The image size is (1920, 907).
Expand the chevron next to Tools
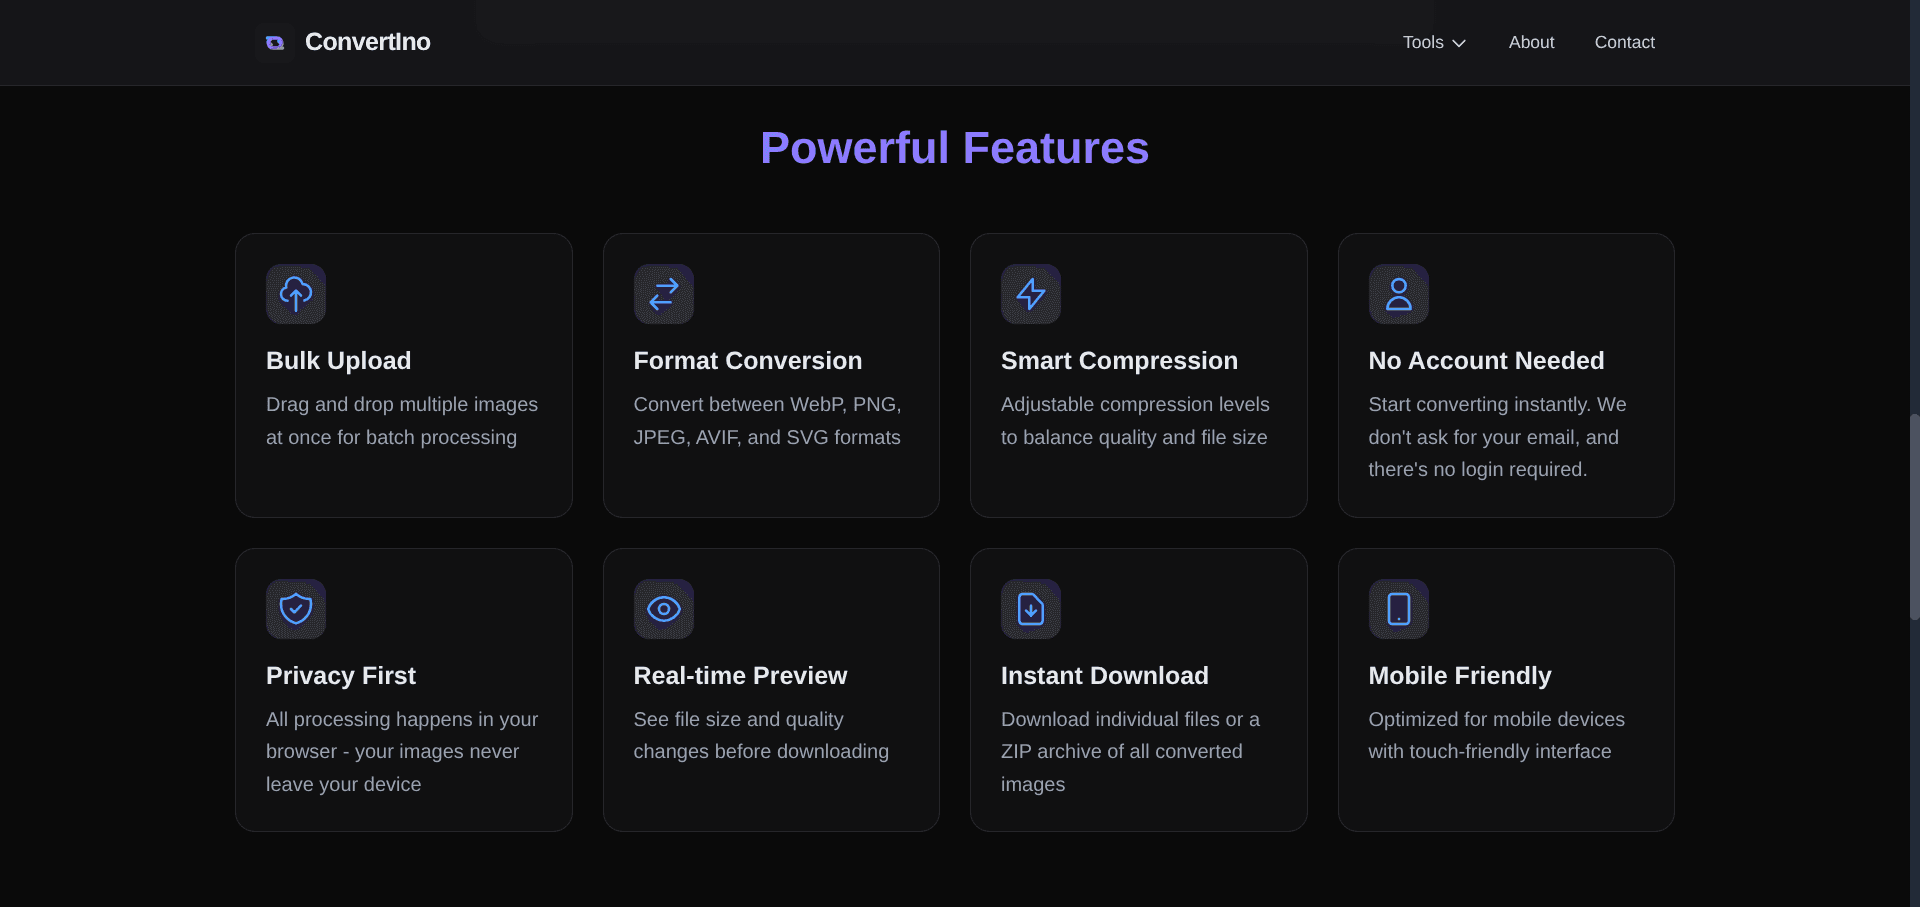[x=1459, y=43]
